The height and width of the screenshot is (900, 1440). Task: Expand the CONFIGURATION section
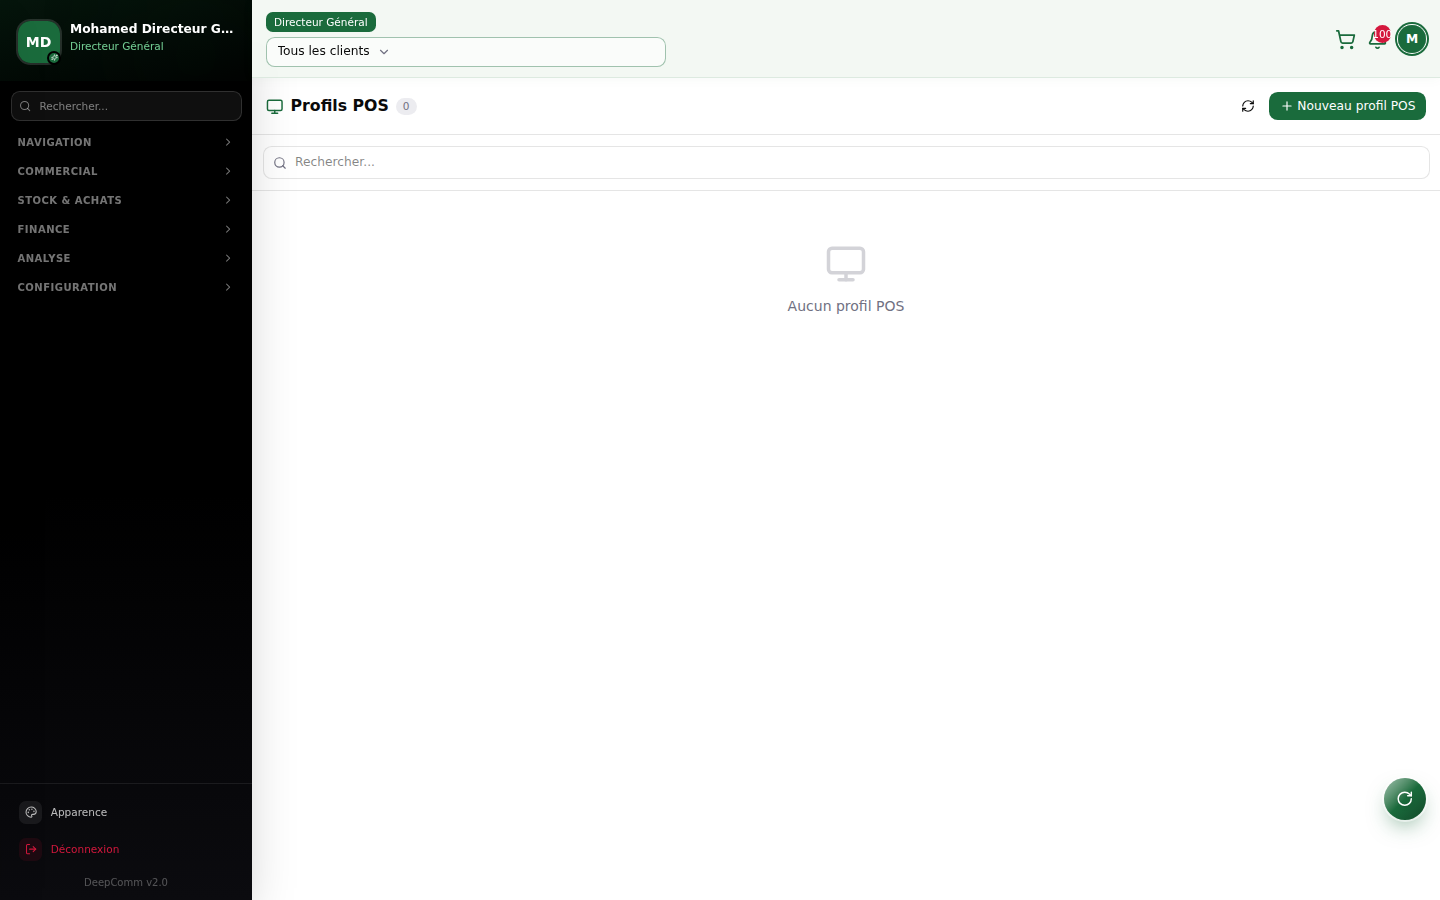(126, 287)
